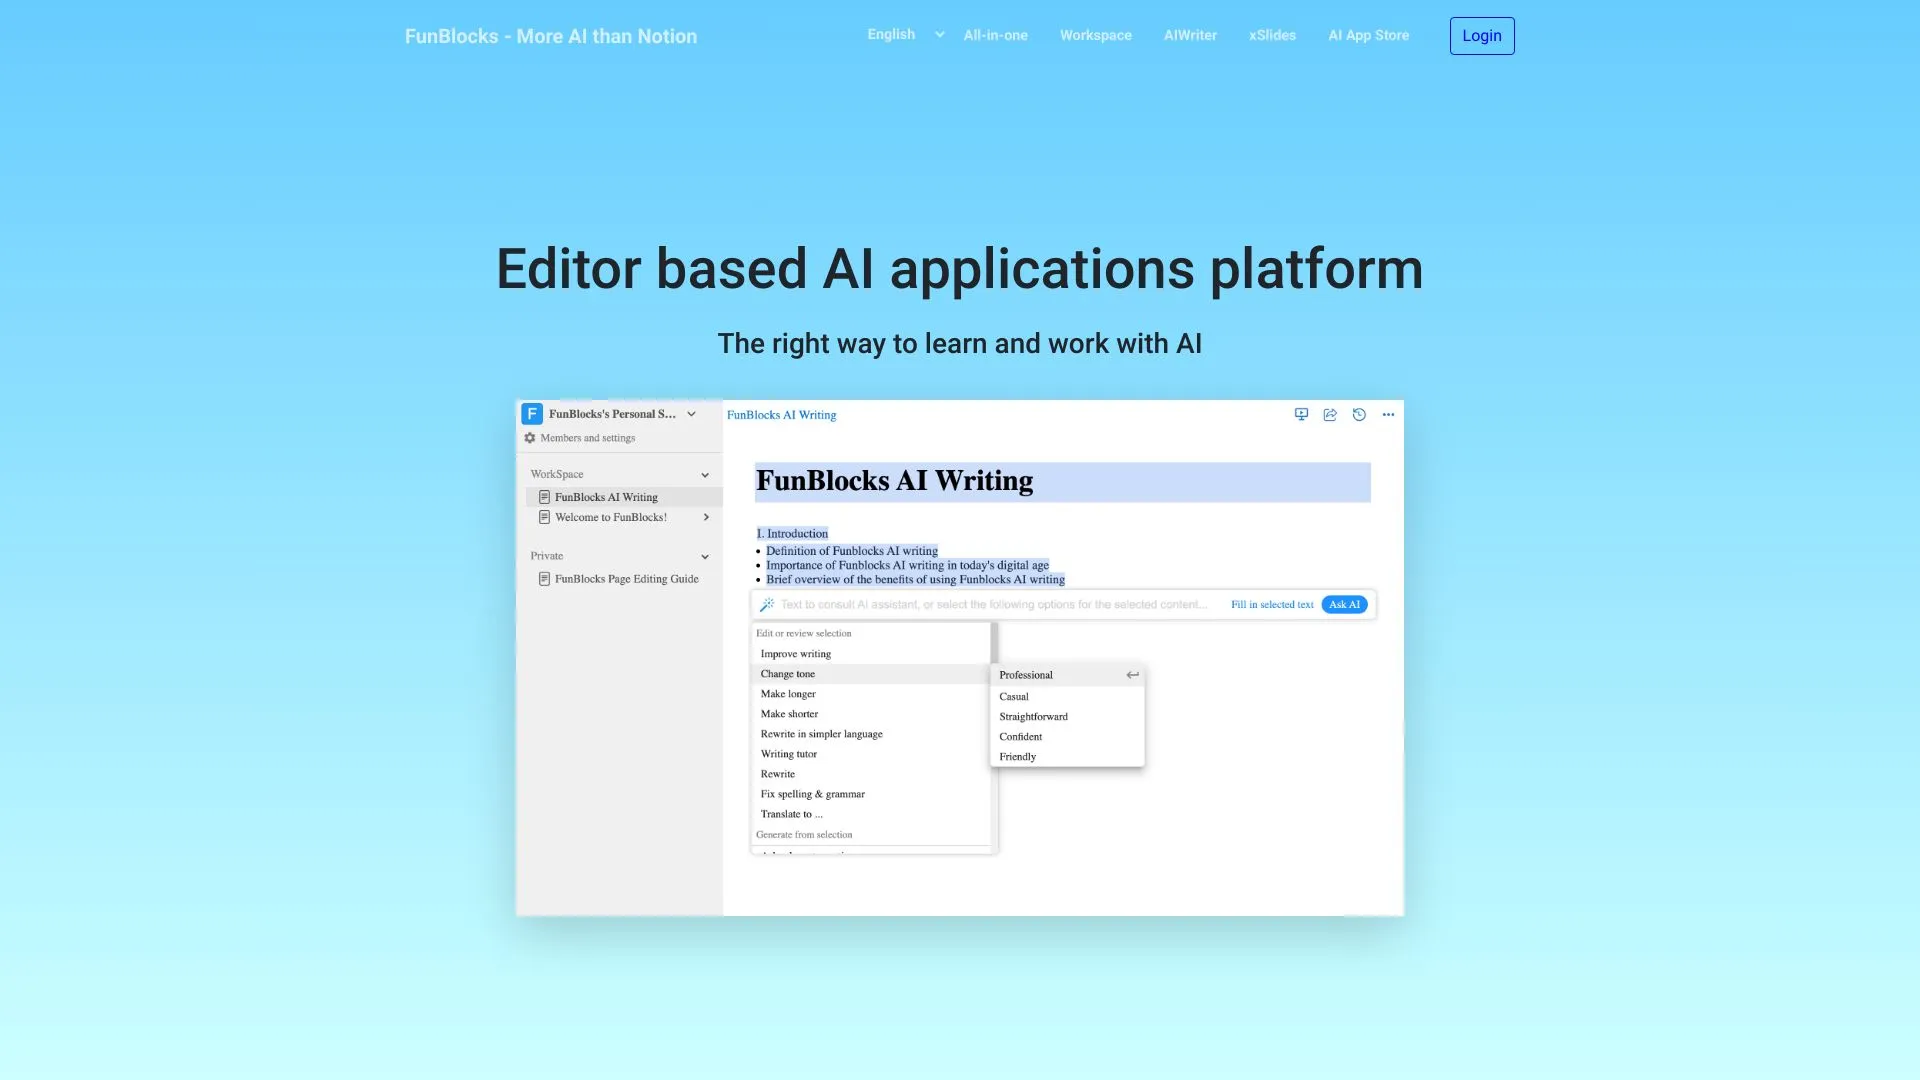
Task: Click the share page icon
Action: (x=1330, y=414)
